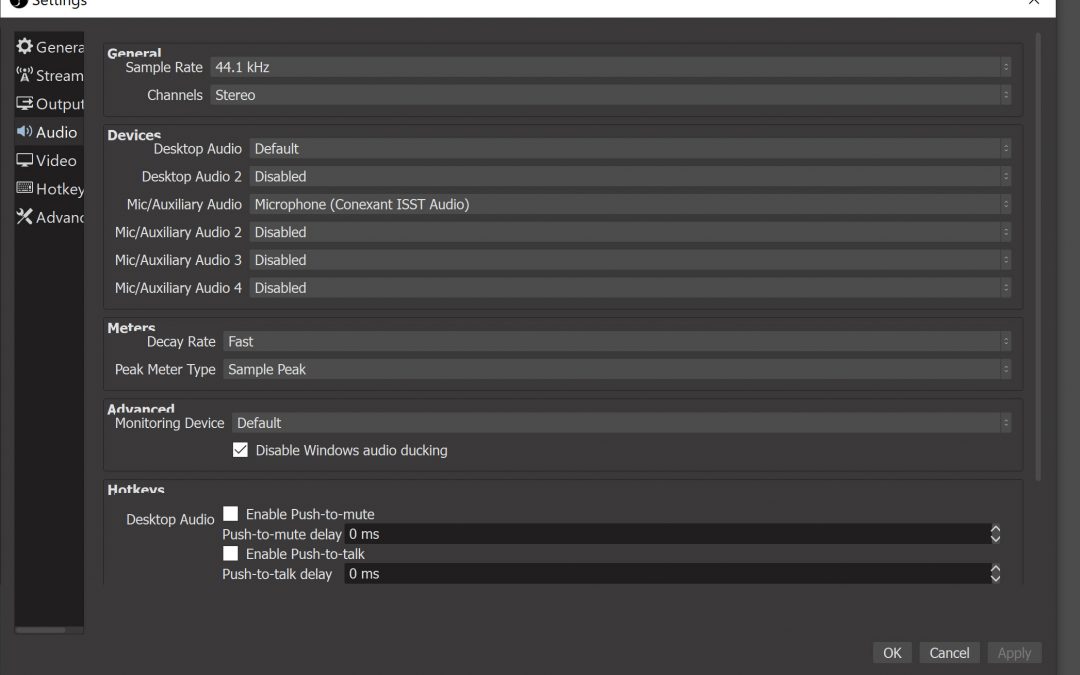Select the Output icon in sidebar
The image size is (1080, 675).
(x=25, y=104)
